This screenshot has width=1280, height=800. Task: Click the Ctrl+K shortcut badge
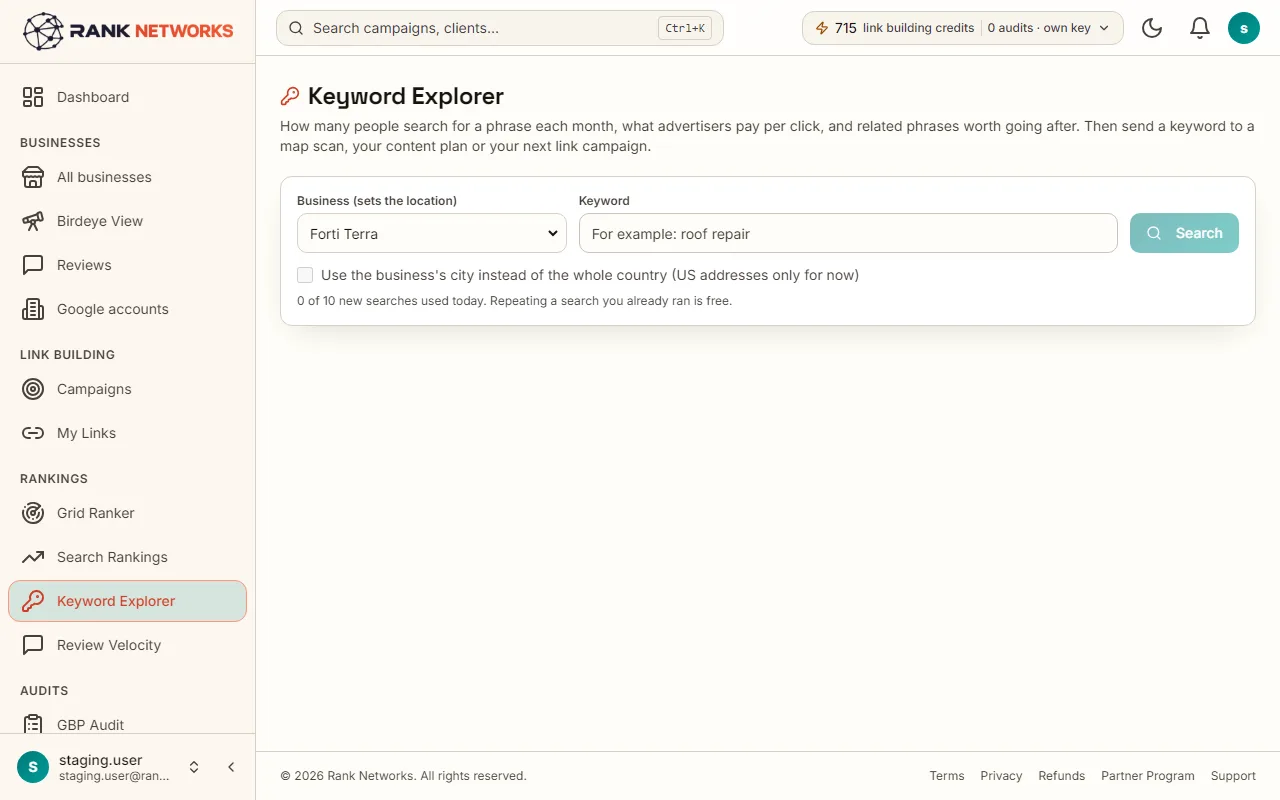[x=685, y=28]
